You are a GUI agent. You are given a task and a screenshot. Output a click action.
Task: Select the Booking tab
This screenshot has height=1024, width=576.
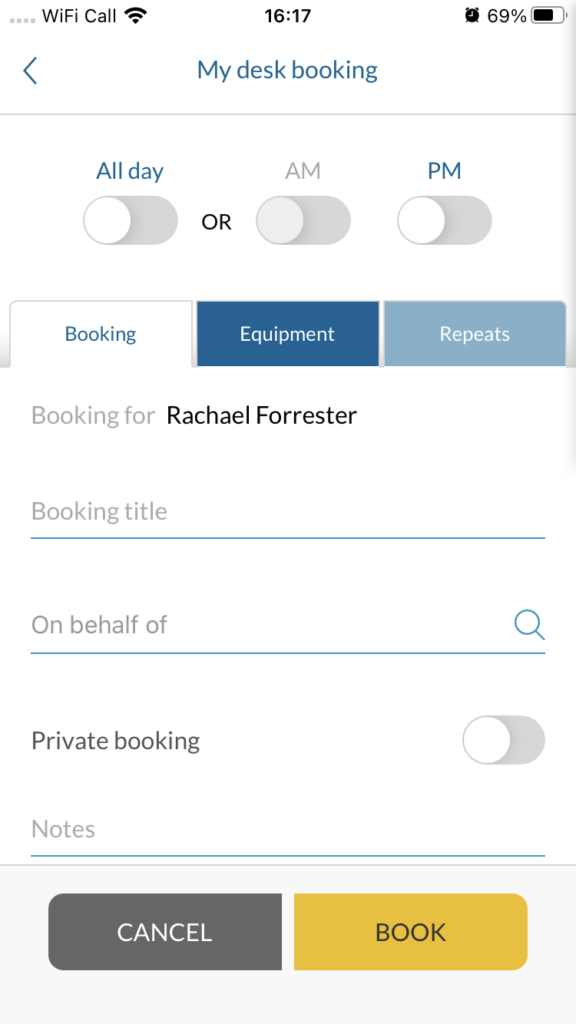pos(101,334)
